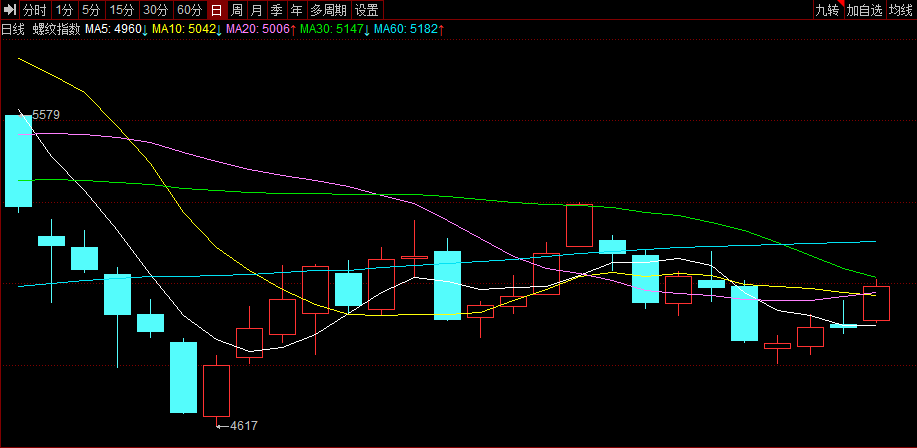Click 加自选 to add to watchlist

[864, 9]
